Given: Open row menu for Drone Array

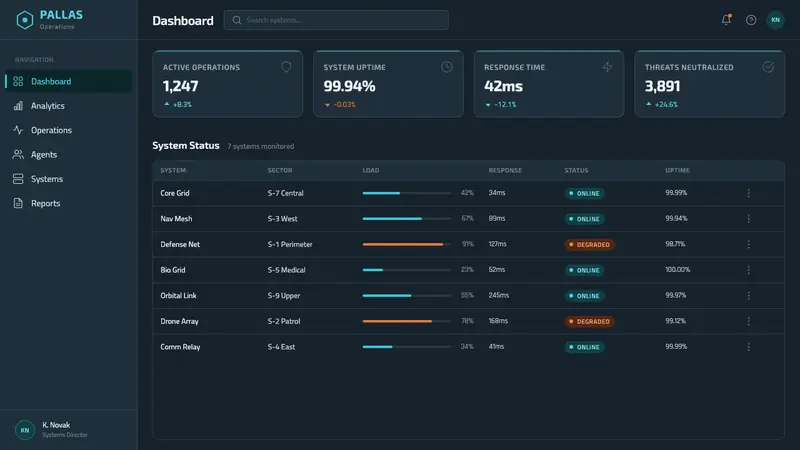Looking at the screenshot, I should click(x=748, y=321).
